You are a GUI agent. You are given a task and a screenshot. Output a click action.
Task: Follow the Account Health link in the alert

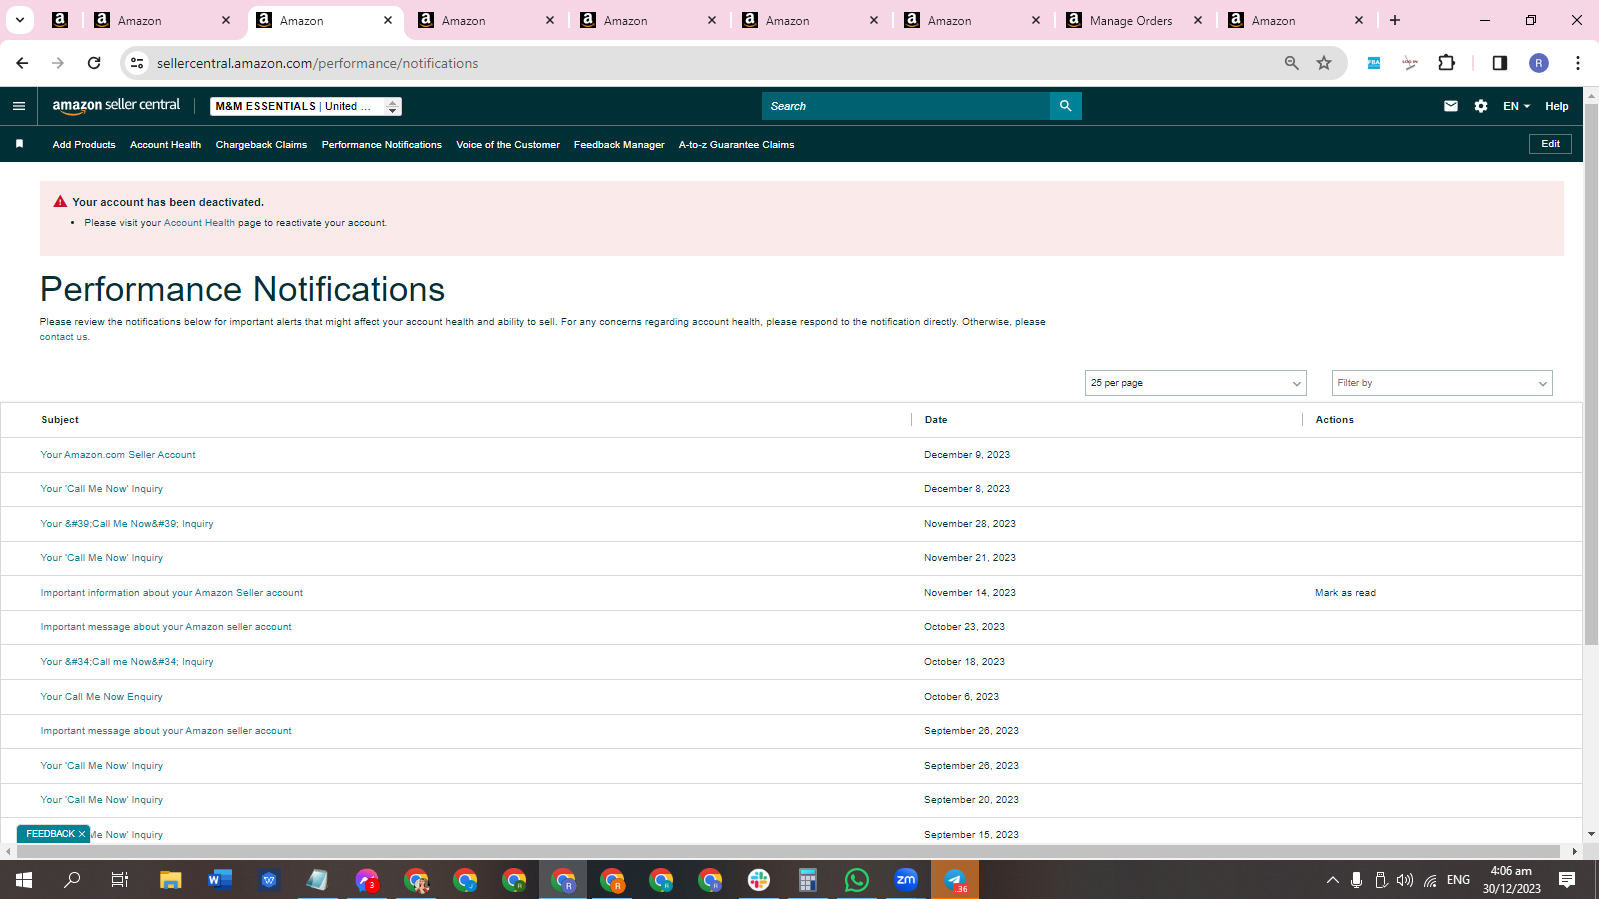(x=199, y=223)
